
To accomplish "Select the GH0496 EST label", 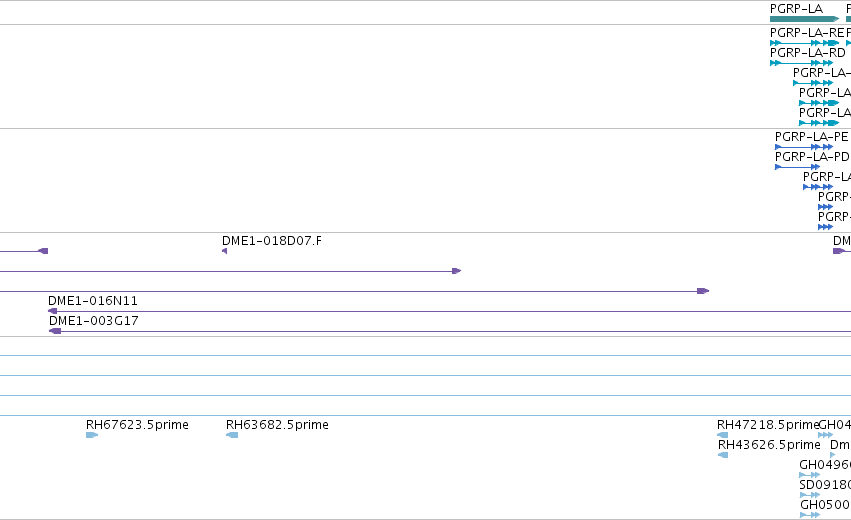I will 825,465.
